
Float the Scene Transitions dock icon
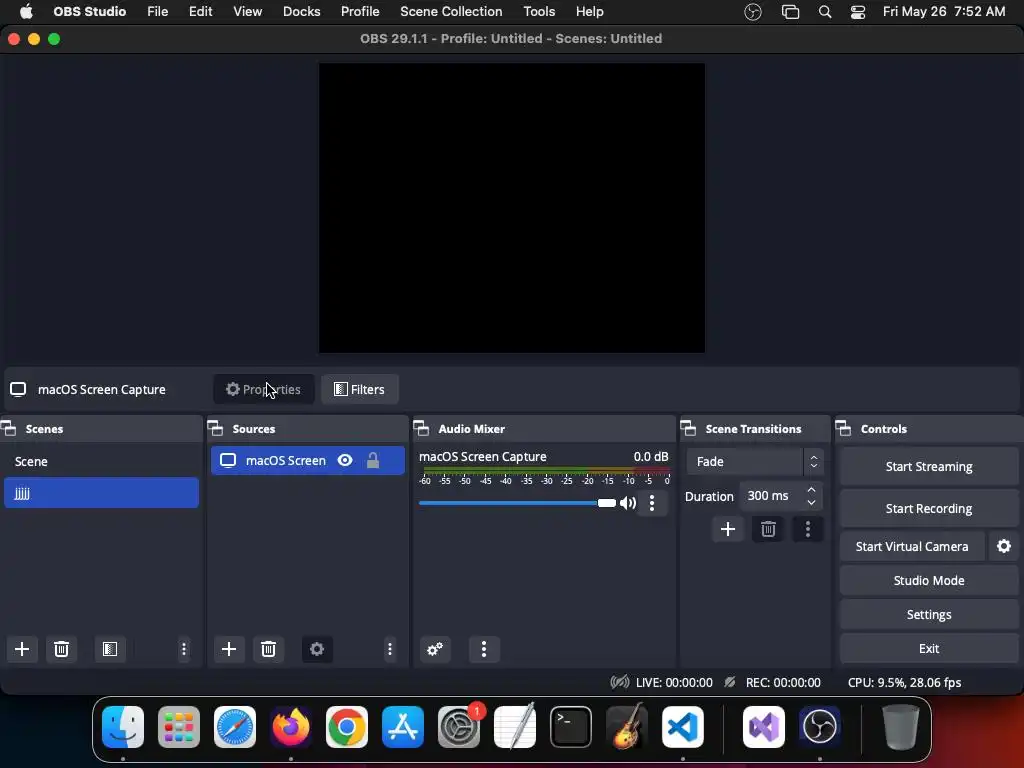click(x=688, y=429)
